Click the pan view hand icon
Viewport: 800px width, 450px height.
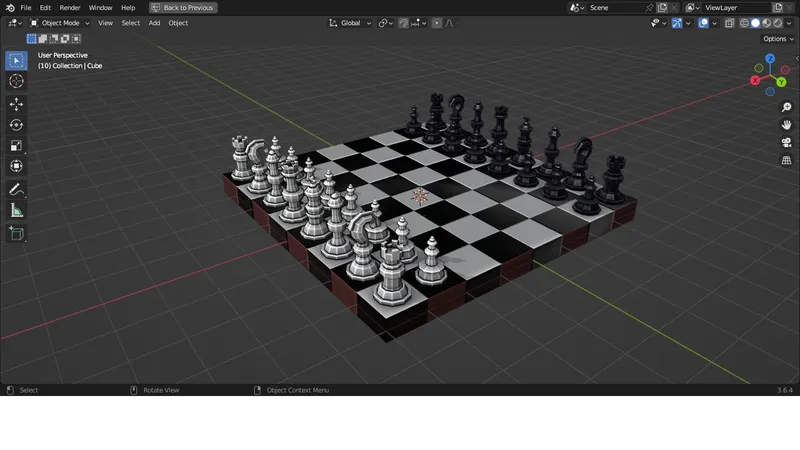786,125
